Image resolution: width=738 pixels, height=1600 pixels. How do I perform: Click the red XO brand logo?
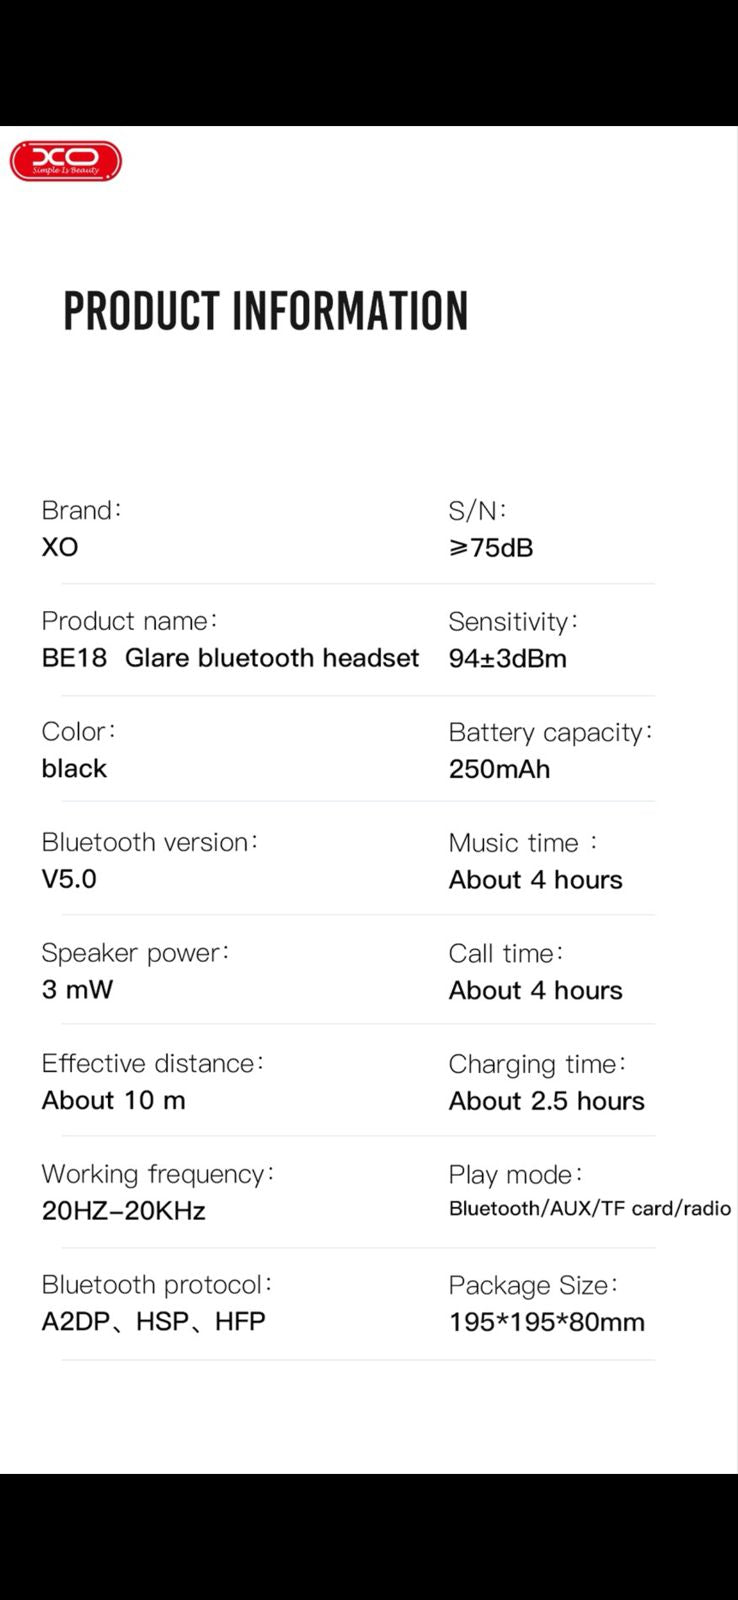point(66,161)
